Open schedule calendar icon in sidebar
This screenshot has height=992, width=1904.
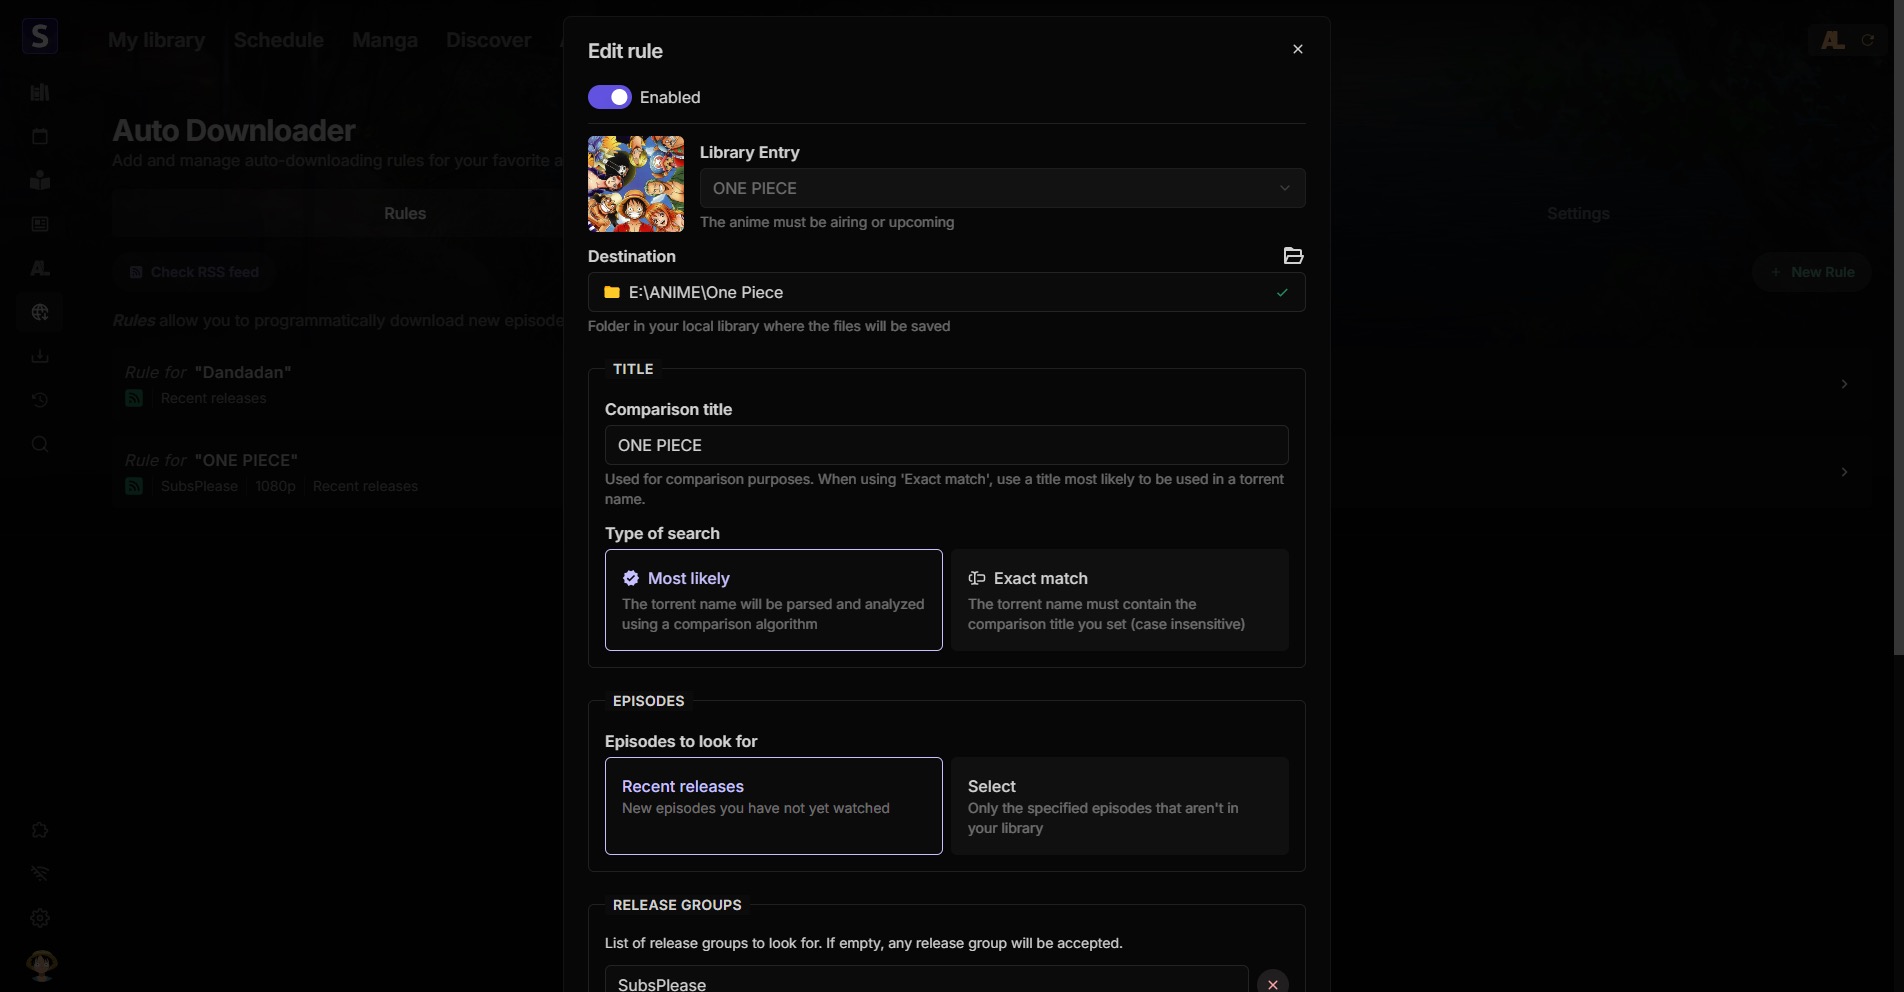click(x=40, y=137)
